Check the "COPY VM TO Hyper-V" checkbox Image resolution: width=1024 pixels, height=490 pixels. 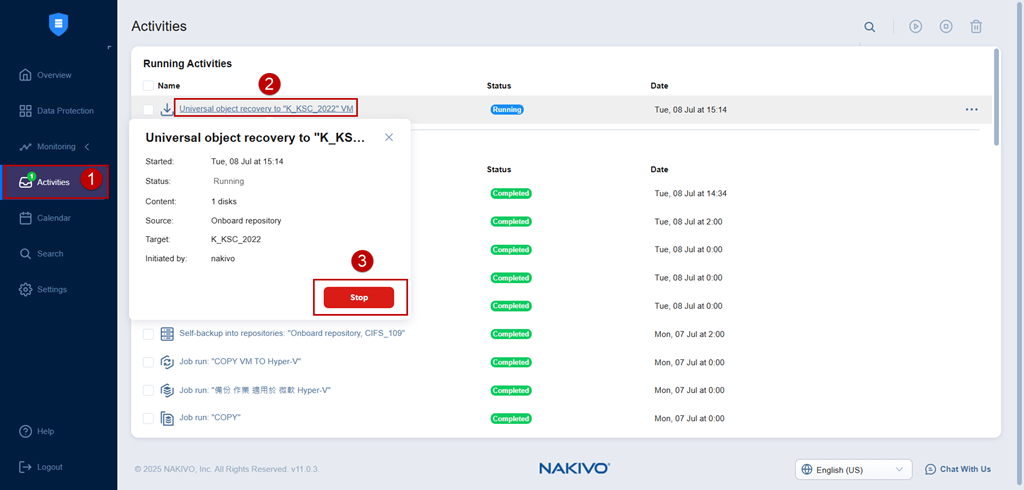tap(148, 363)
